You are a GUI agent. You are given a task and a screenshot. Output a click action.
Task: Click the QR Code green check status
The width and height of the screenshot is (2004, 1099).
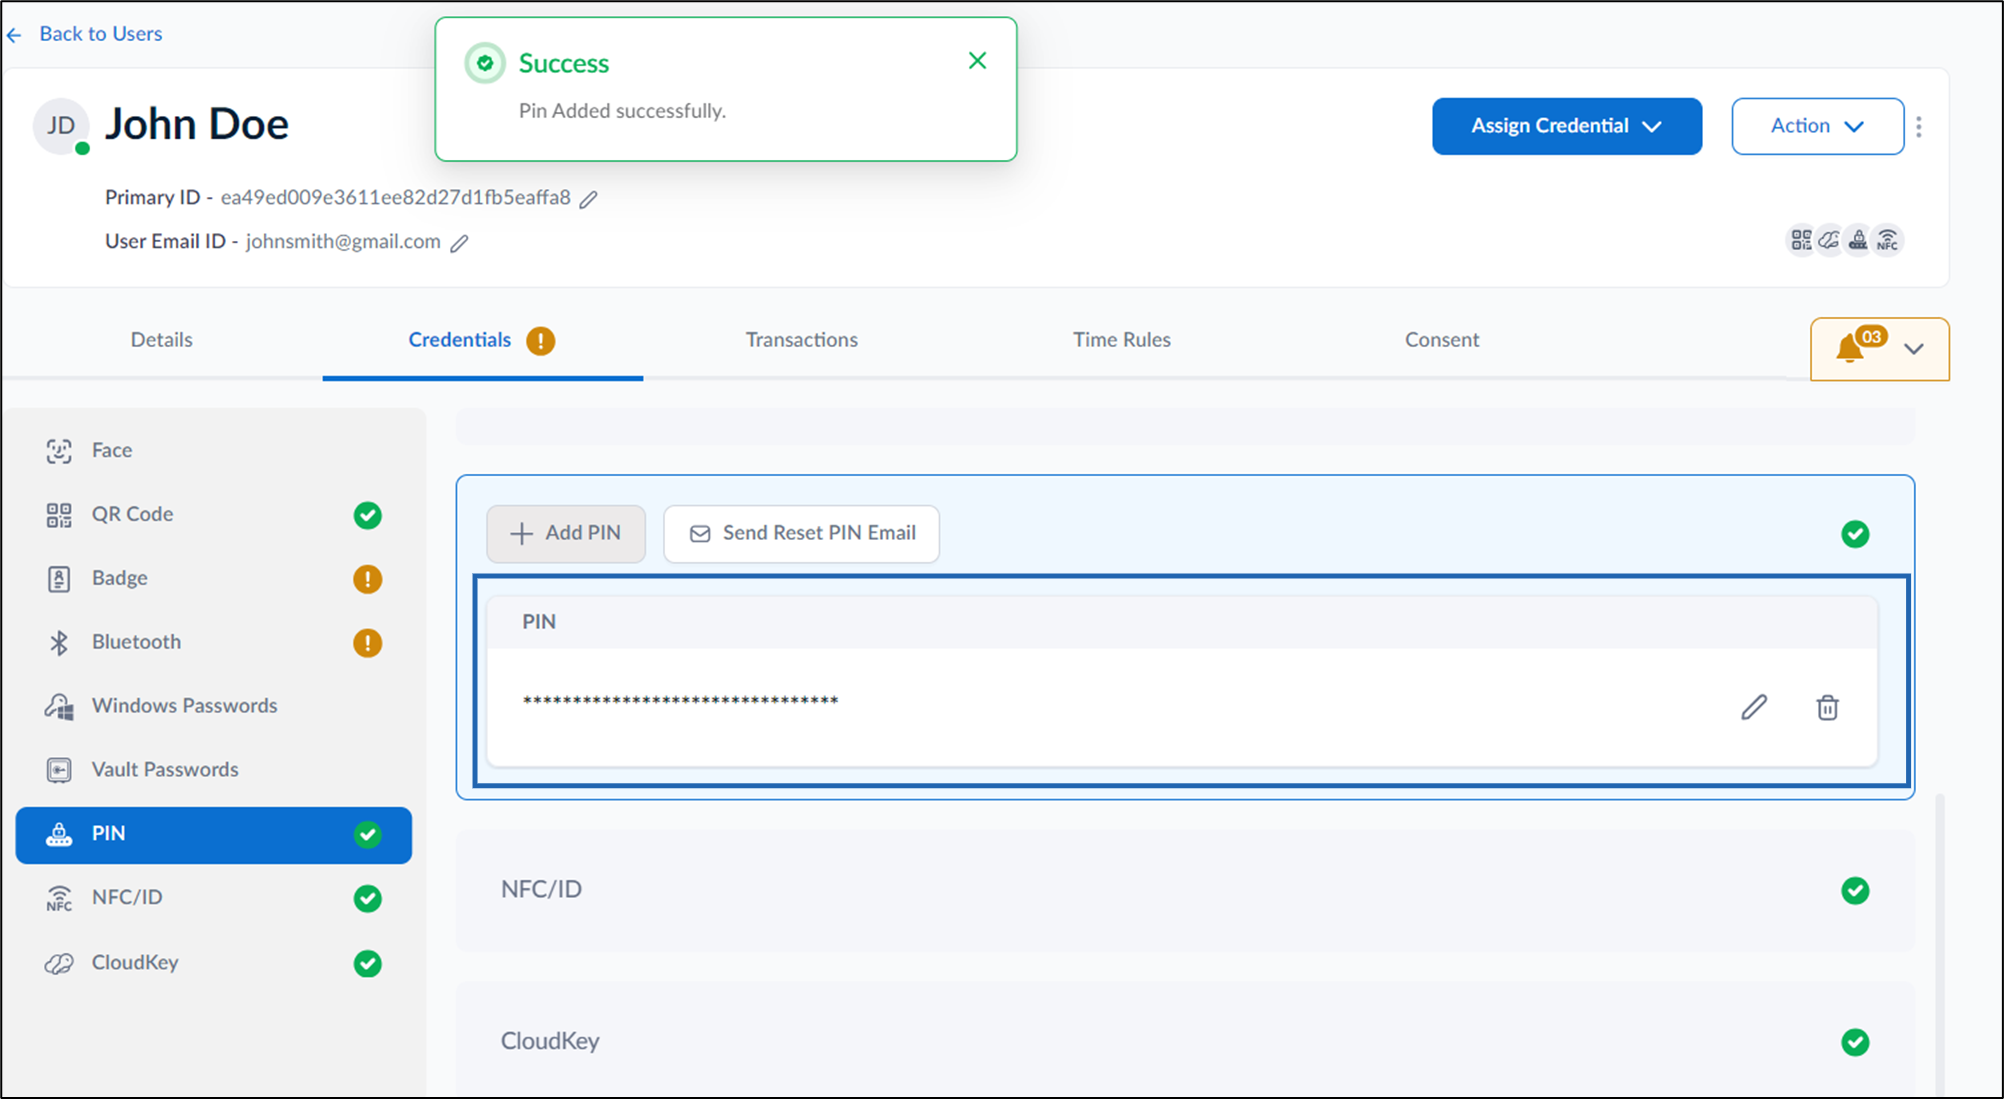click(368, 515)
